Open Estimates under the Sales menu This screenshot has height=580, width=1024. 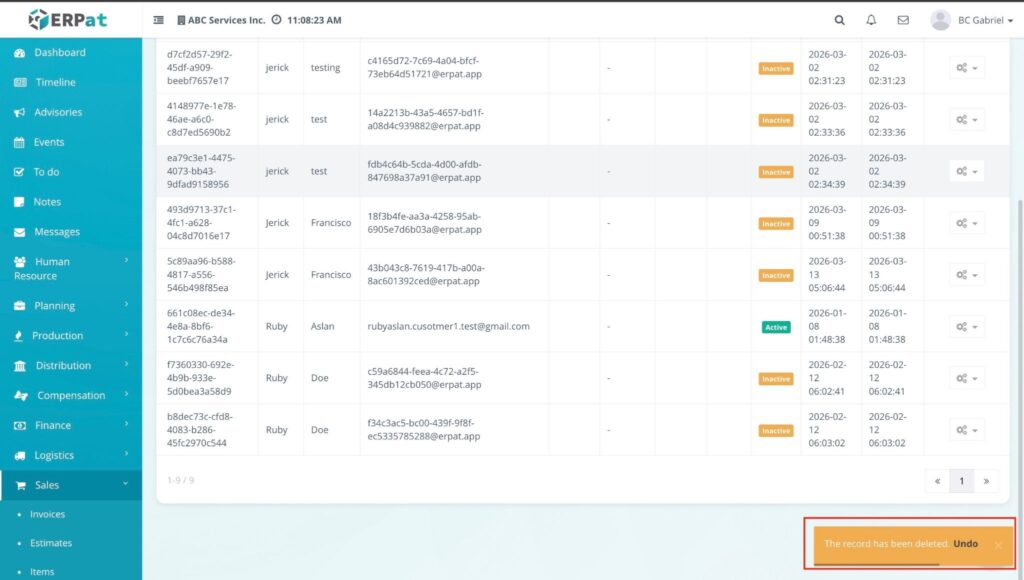pyautogui.click(x=50, y=543)
